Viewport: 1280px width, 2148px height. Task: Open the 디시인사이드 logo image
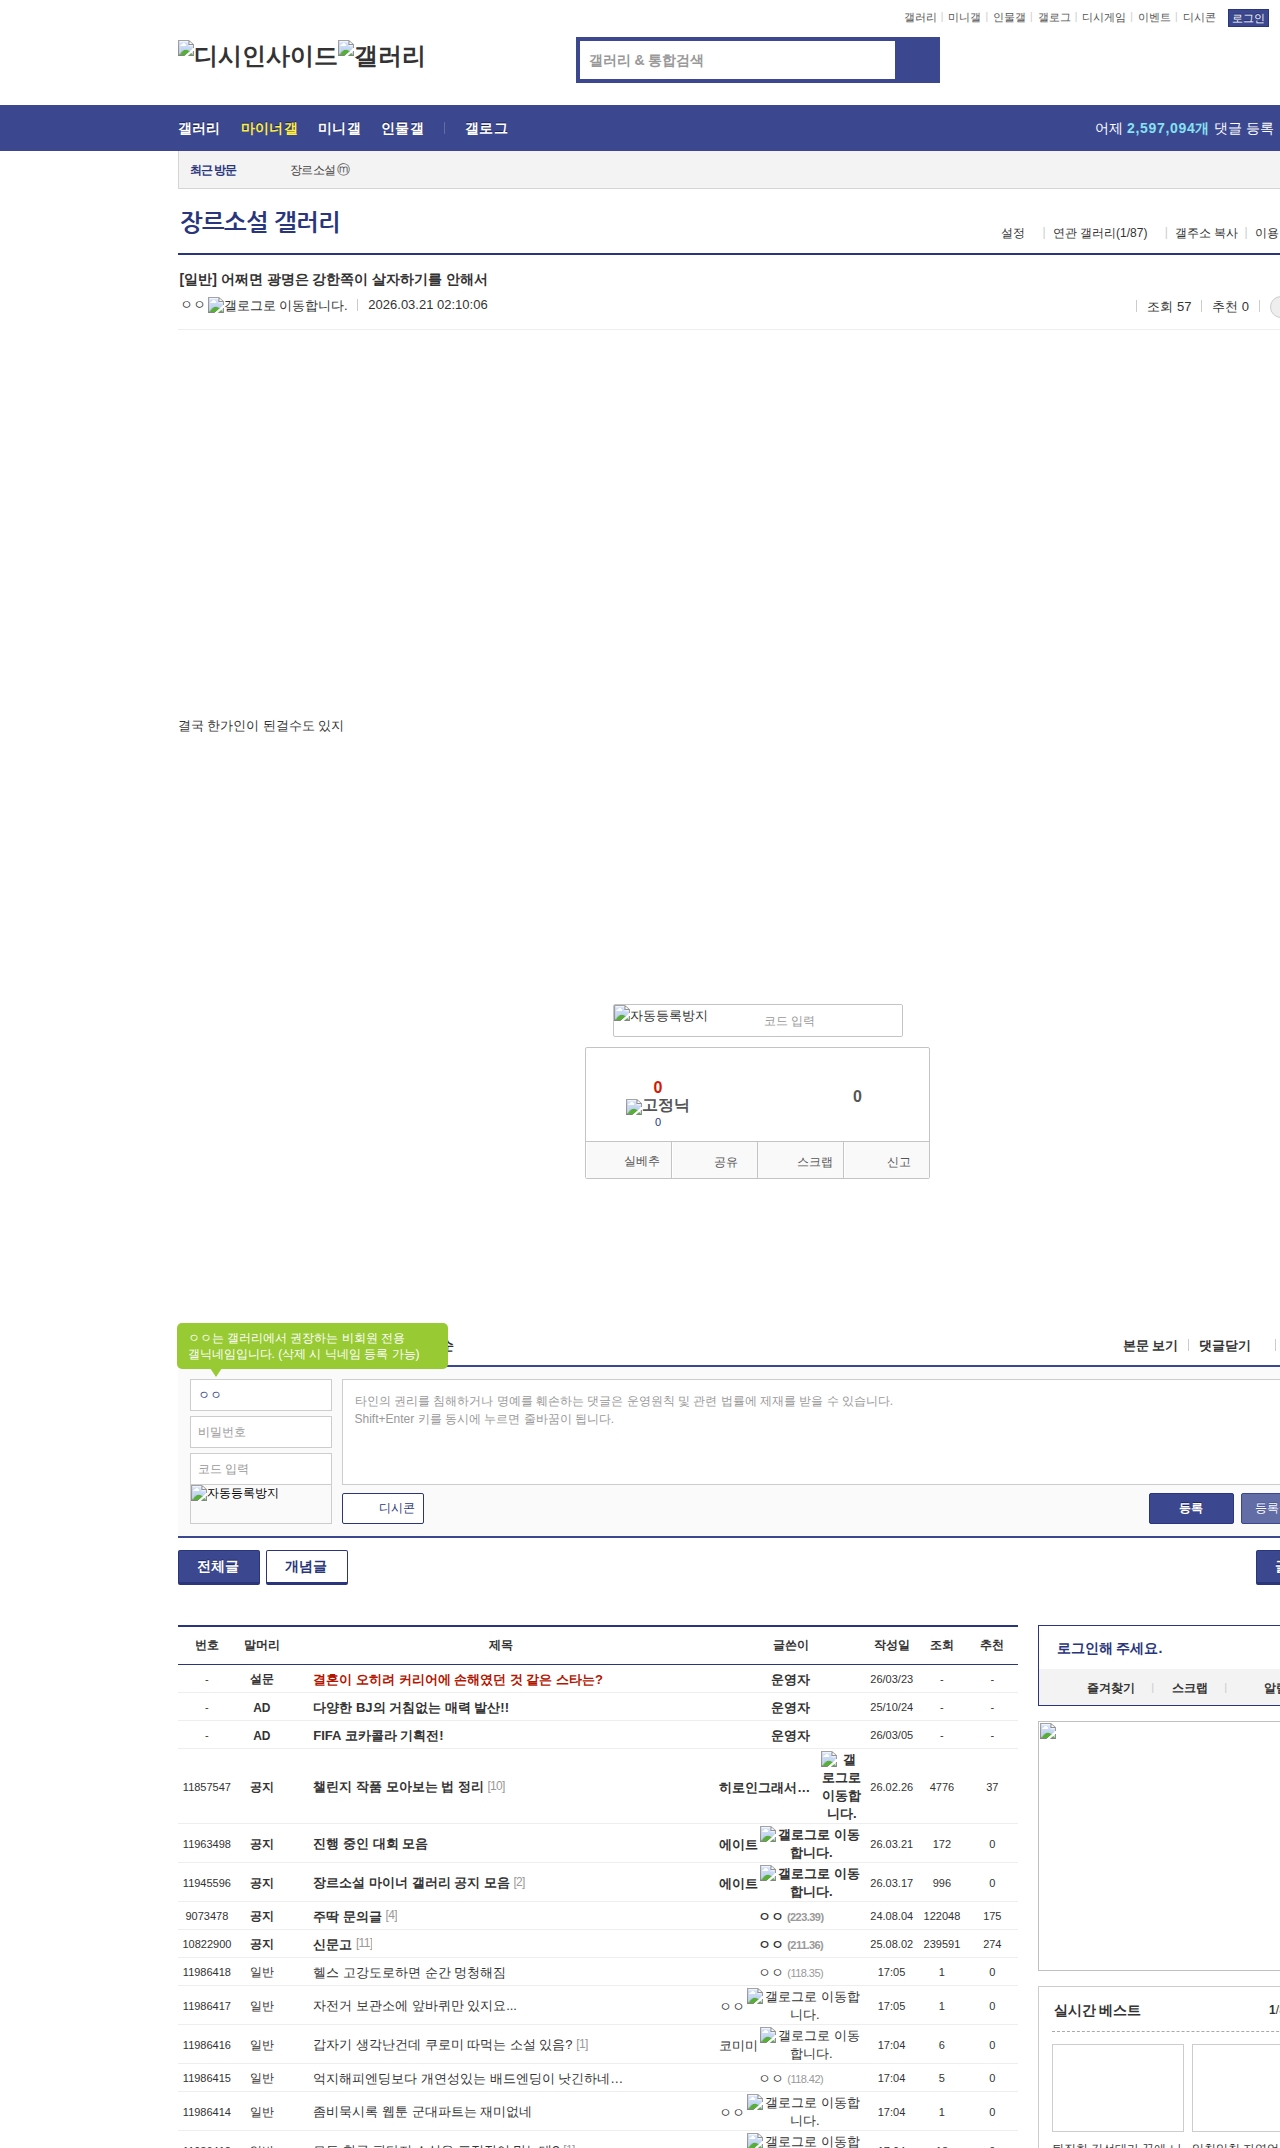[258, 55]
